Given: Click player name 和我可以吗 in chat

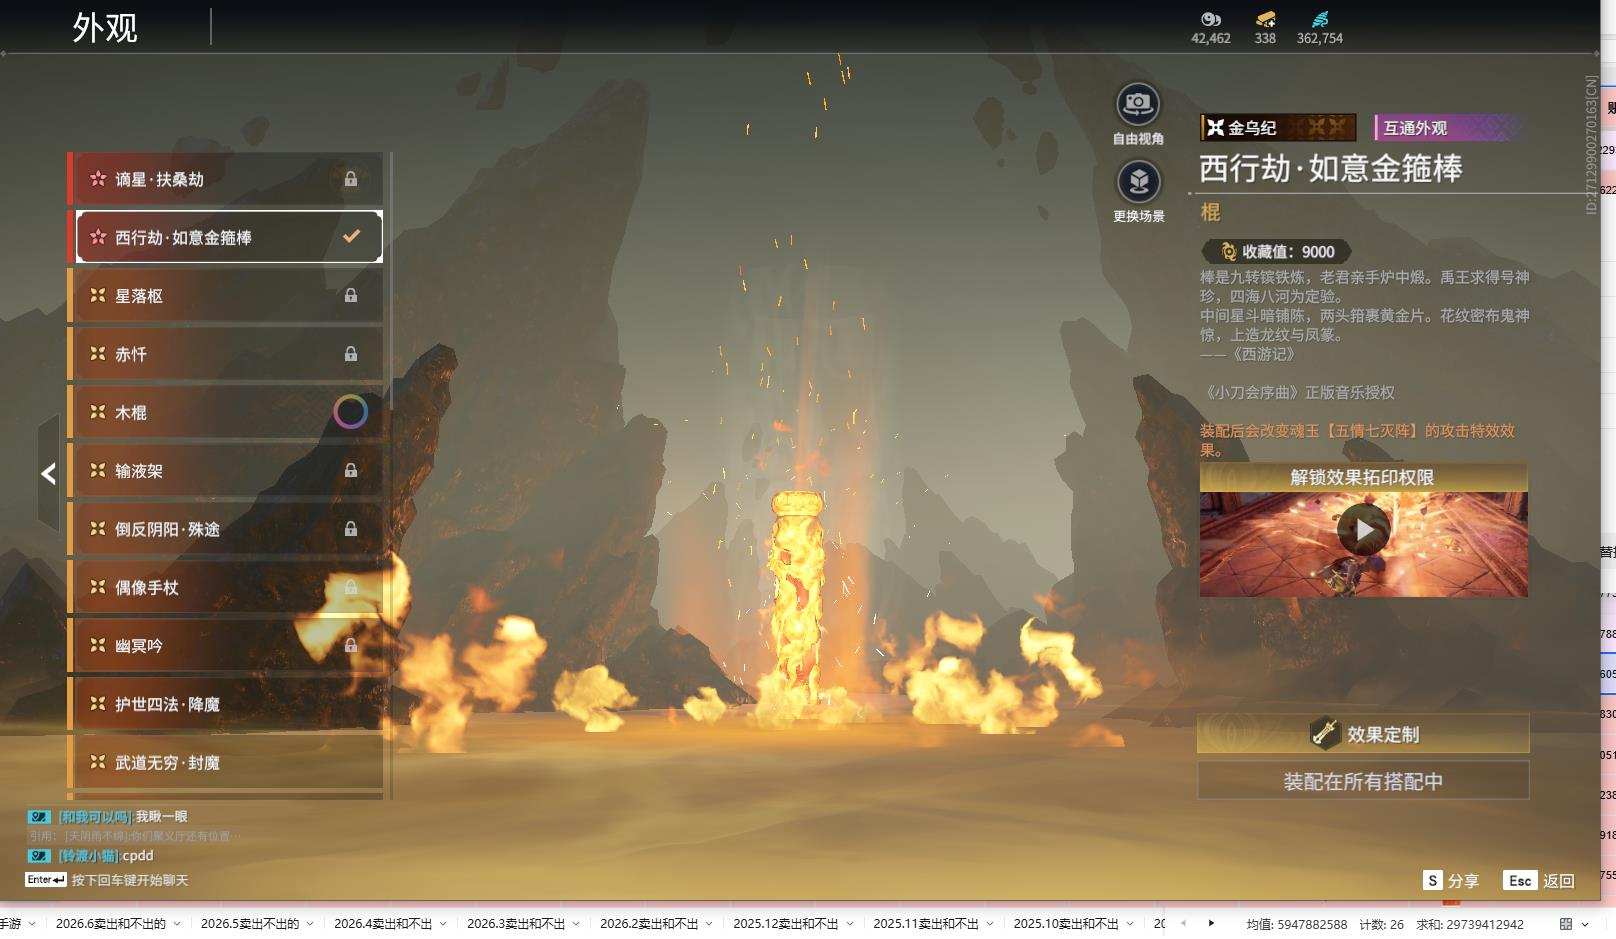Looking at the screenshot, I should (94, 817).
